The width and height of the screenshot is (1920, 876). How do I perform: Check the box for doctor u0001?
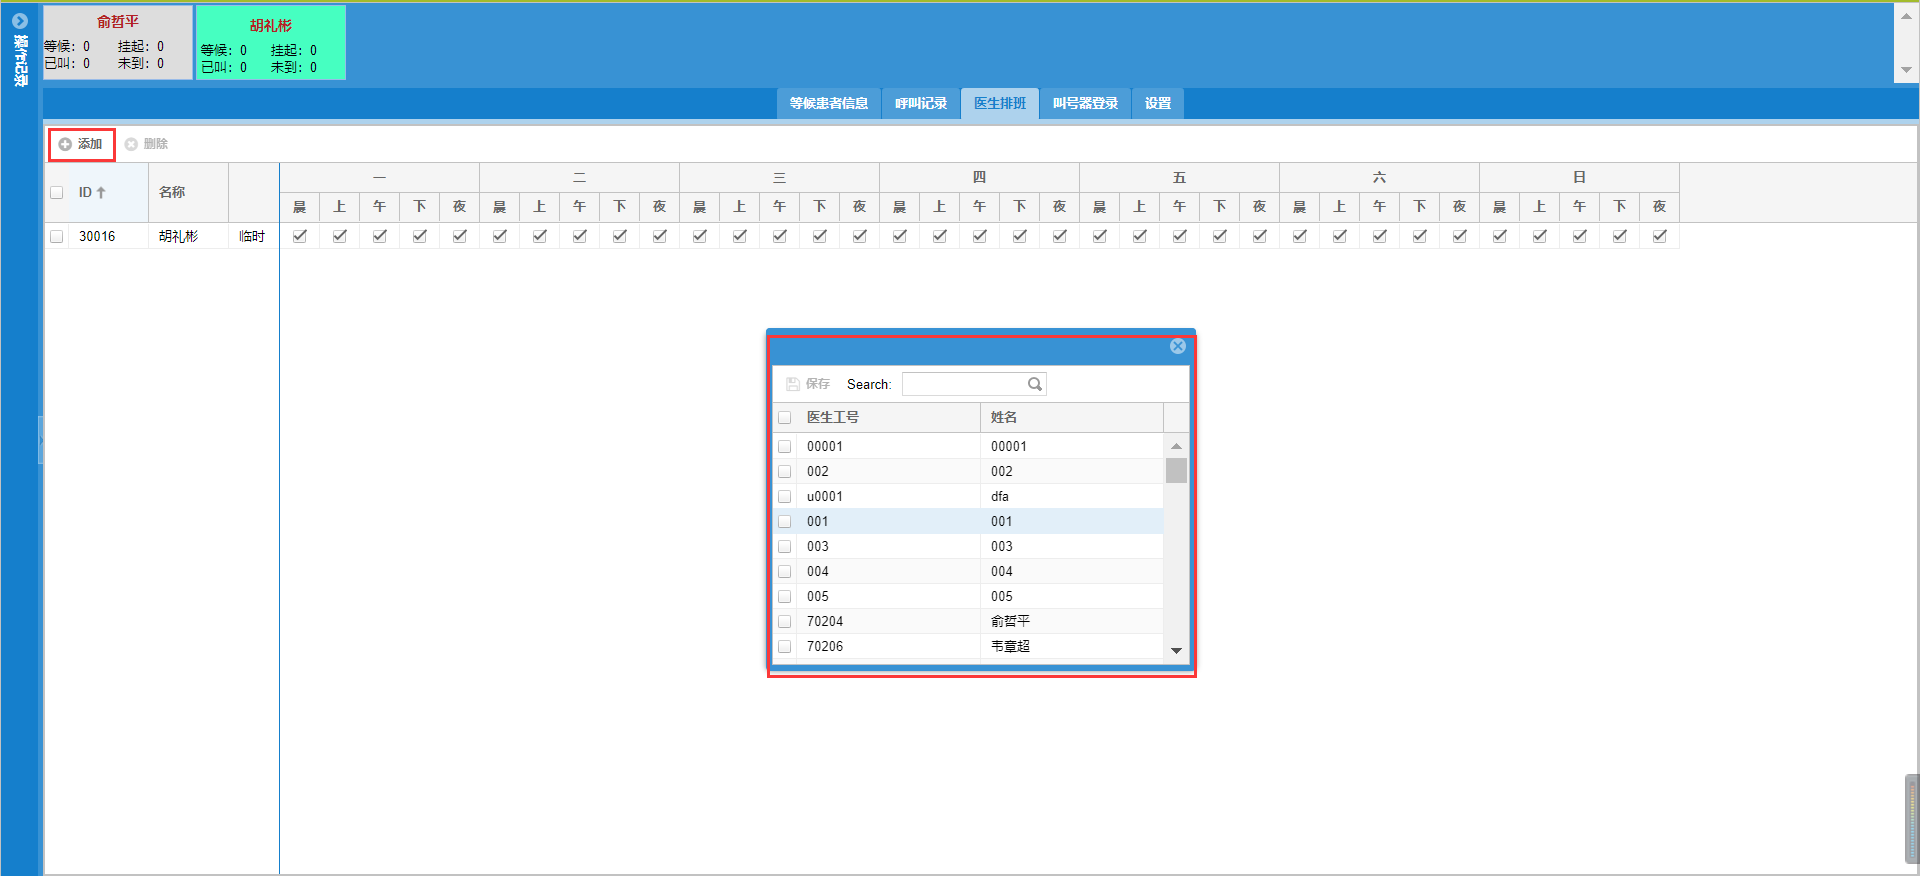point(785,497)
